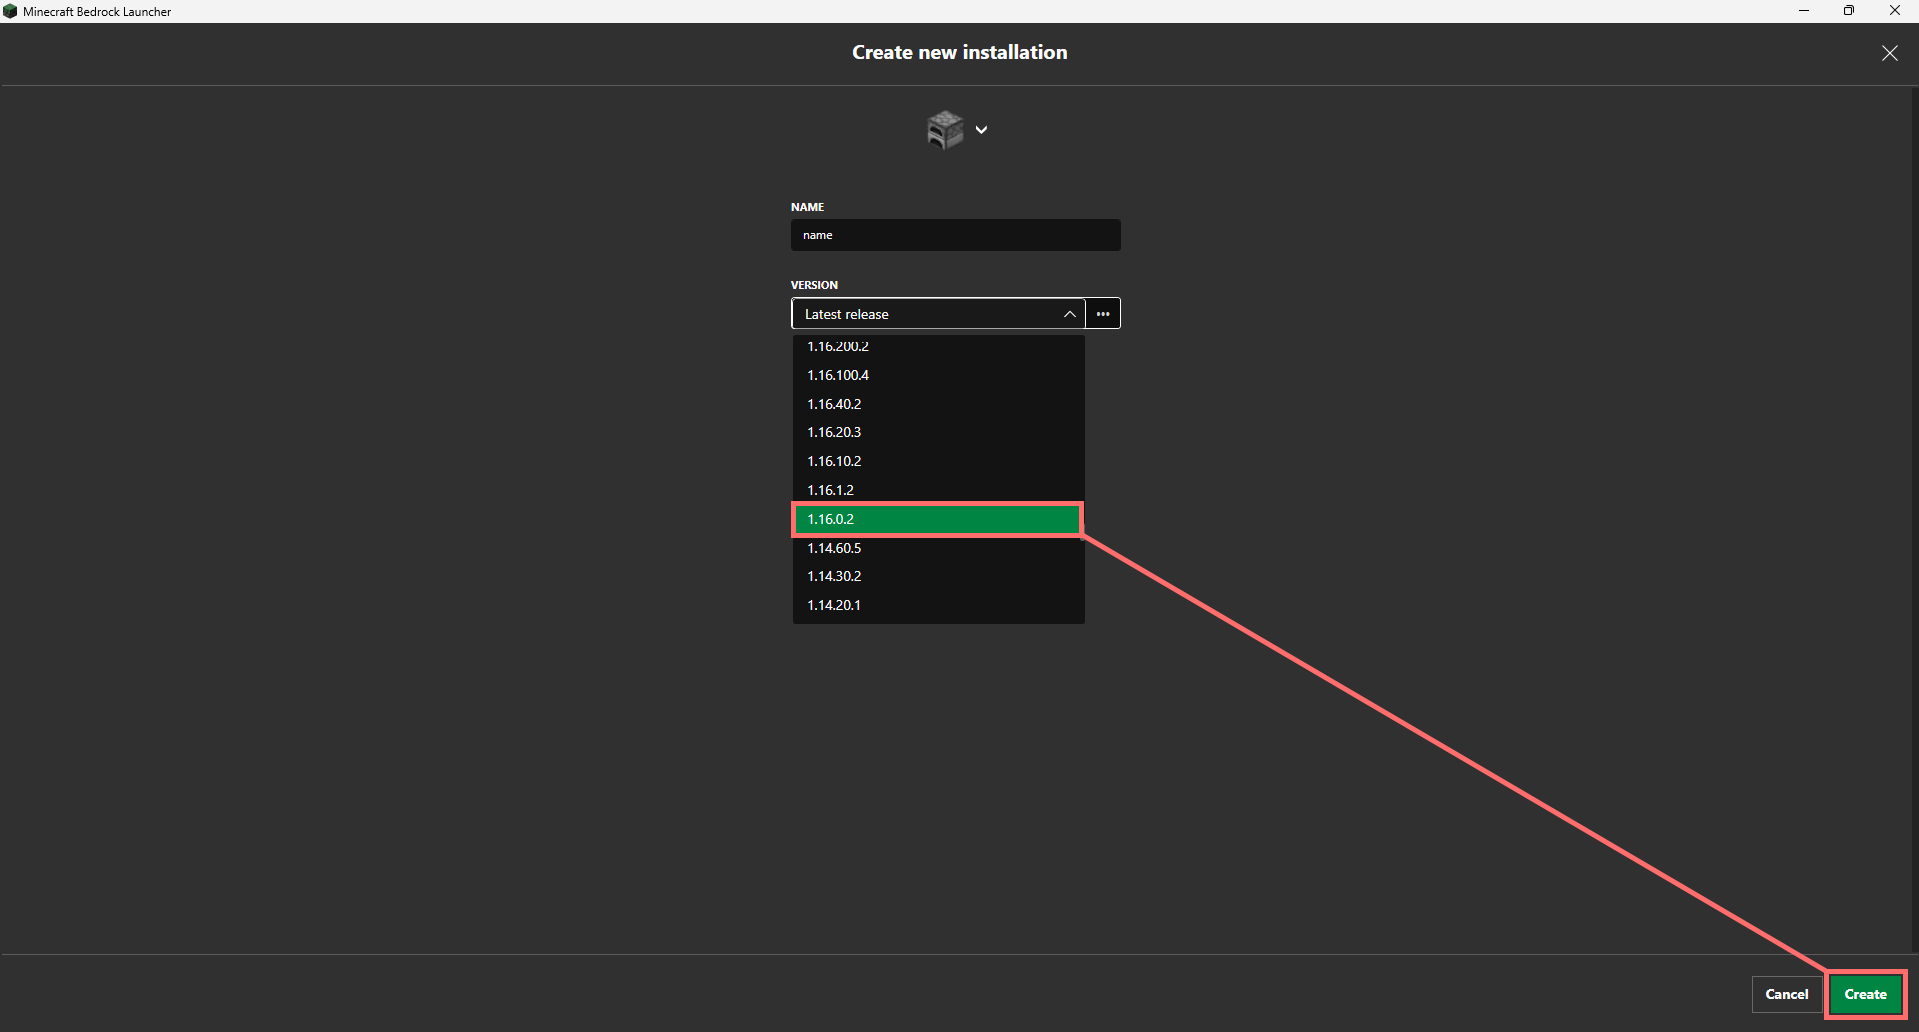Click the green Create button
This screenshot has height=1032, width=1919.
tap(1865, 994)
